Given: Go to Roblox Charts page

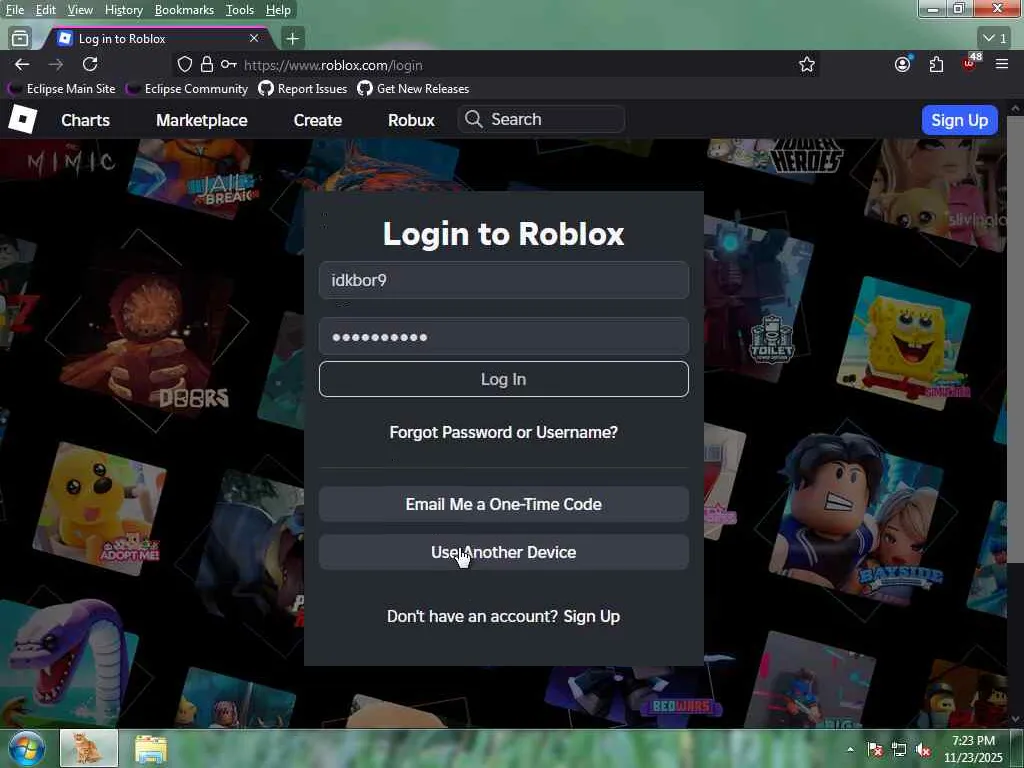Looking at the screenshot, I should [x=86, y=120].
